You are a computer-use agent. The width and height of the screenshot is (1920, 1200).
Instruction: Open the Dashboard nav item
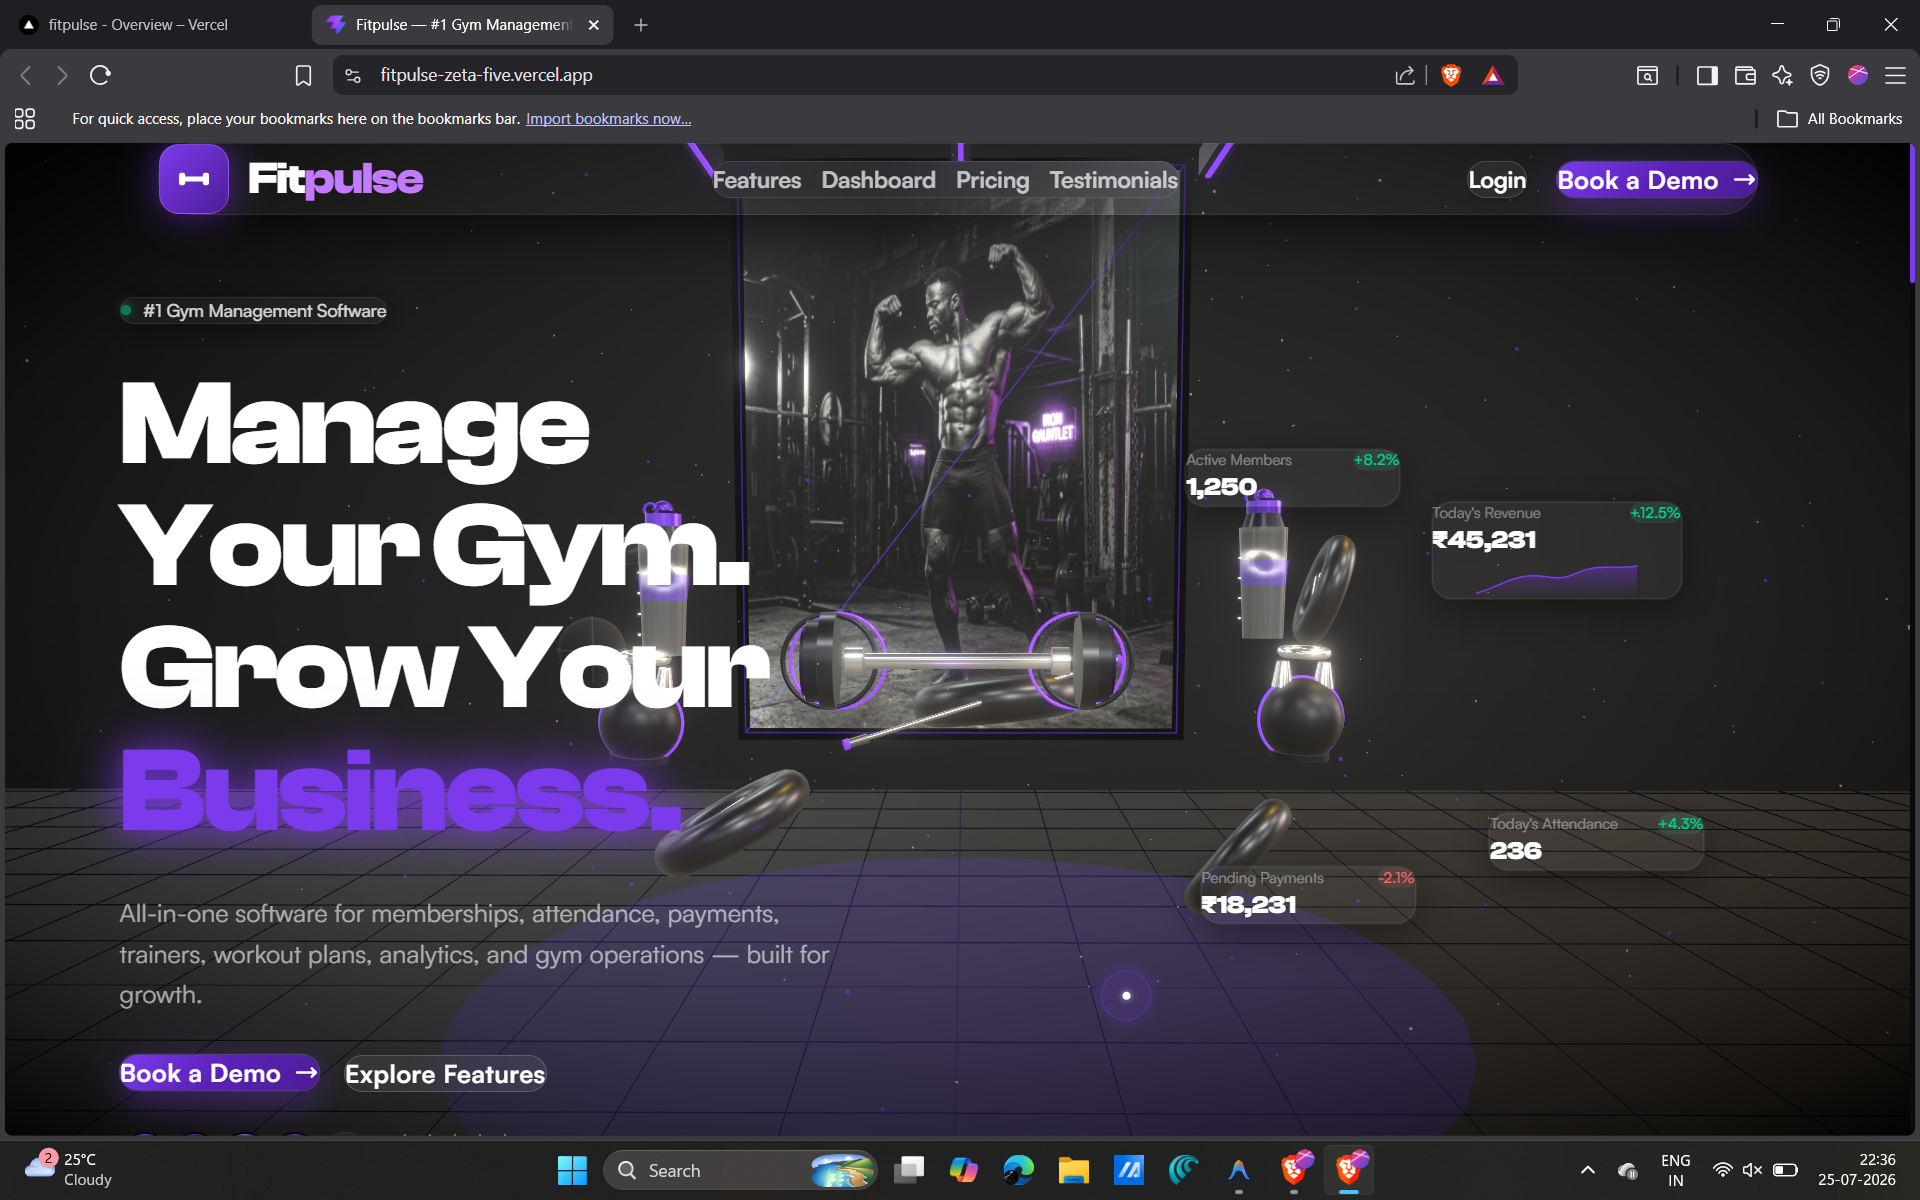click(x=879, y=180)
